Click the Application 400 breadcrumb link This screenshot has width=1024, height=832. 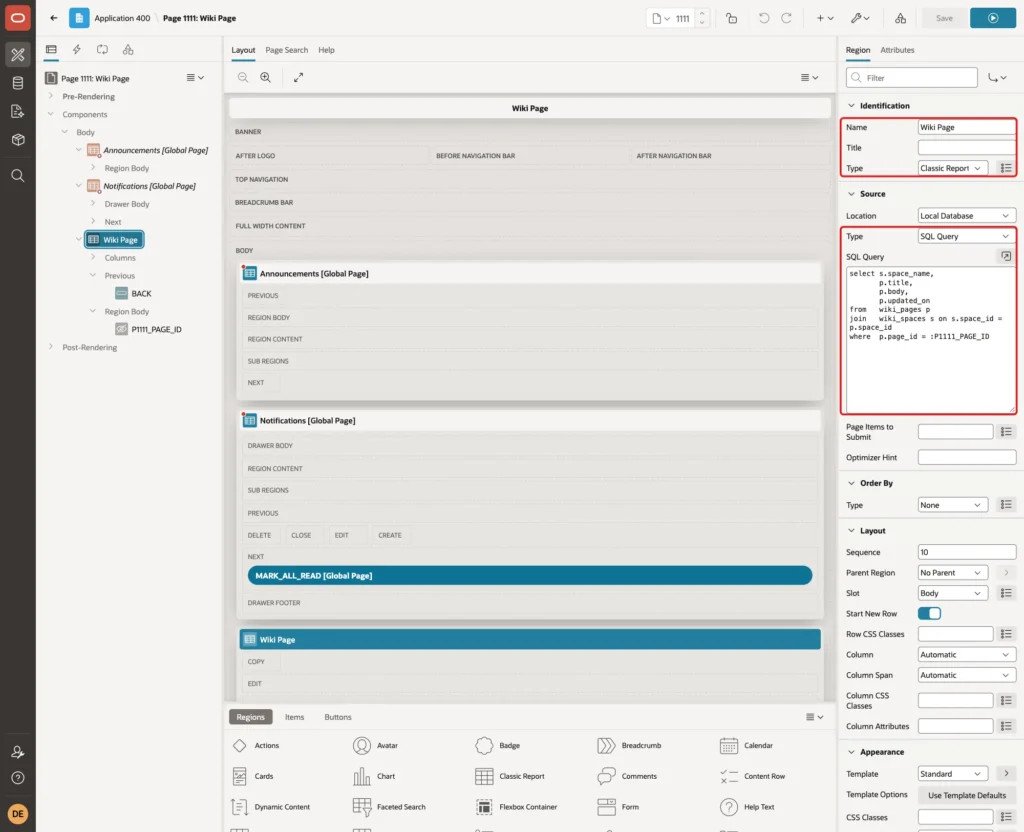click(122, 18)
